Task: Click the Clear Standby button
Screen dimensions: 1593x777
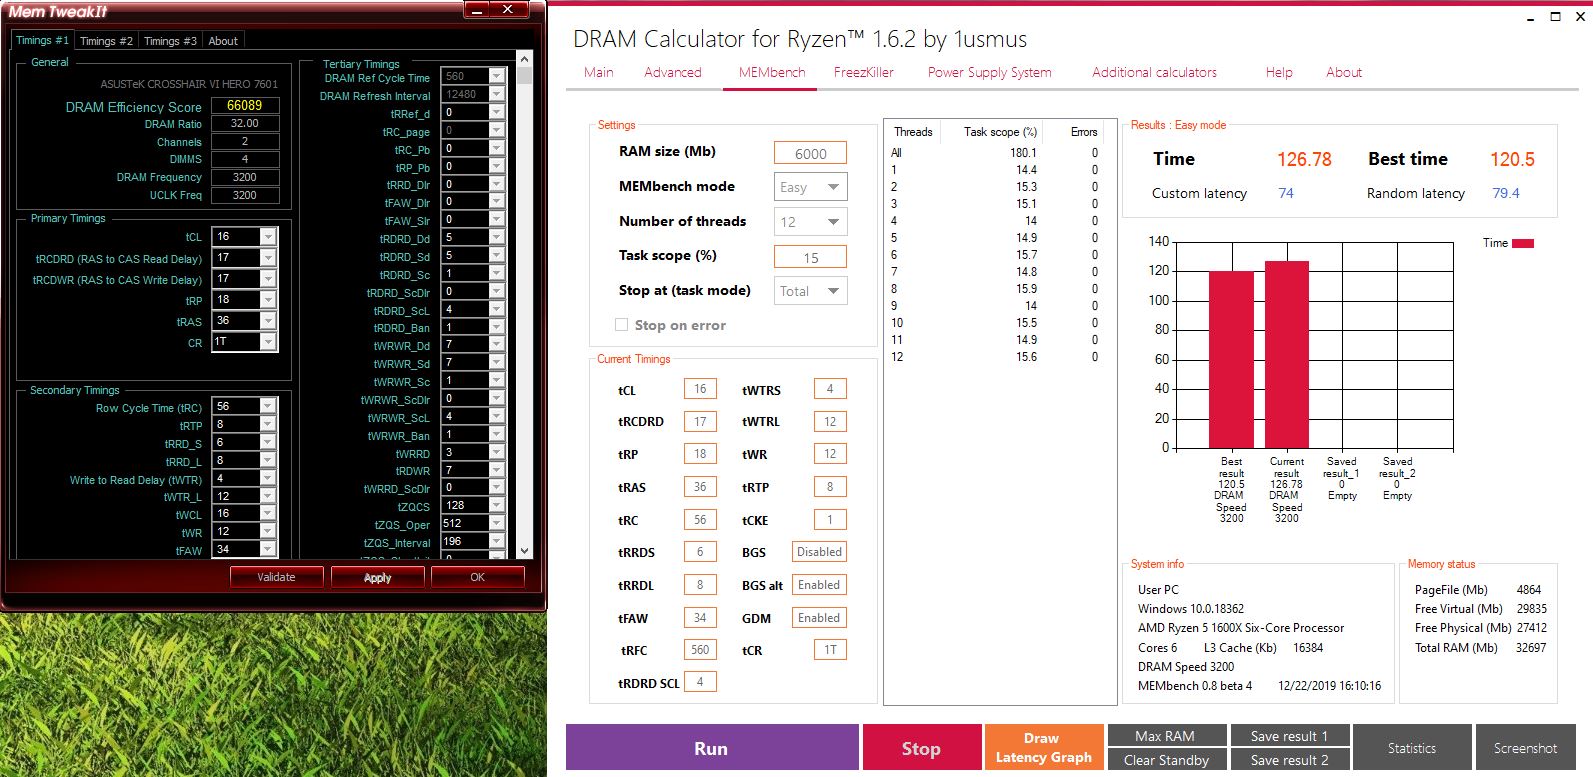Action: pyautogui.click(x=1166, y=760)
